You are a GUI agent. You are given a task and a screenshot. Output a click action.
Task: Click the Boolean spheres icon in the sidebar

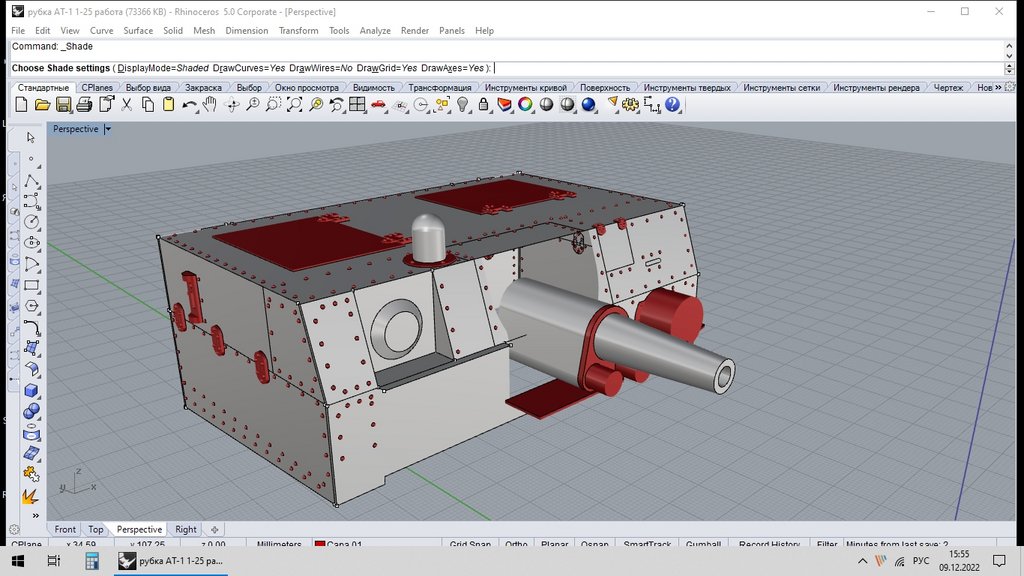tap(31, 411)
